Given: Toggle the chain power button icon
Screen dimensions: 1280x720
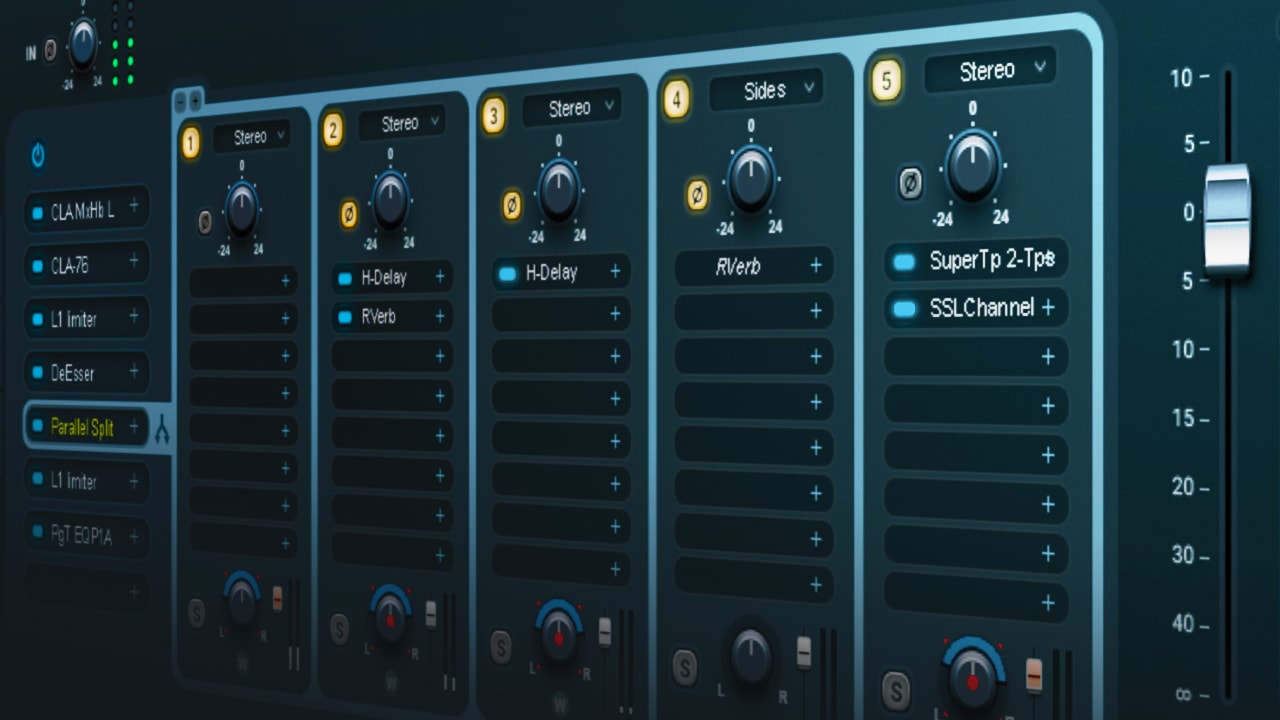Looking at the screenshot, I should coord(38,155).
